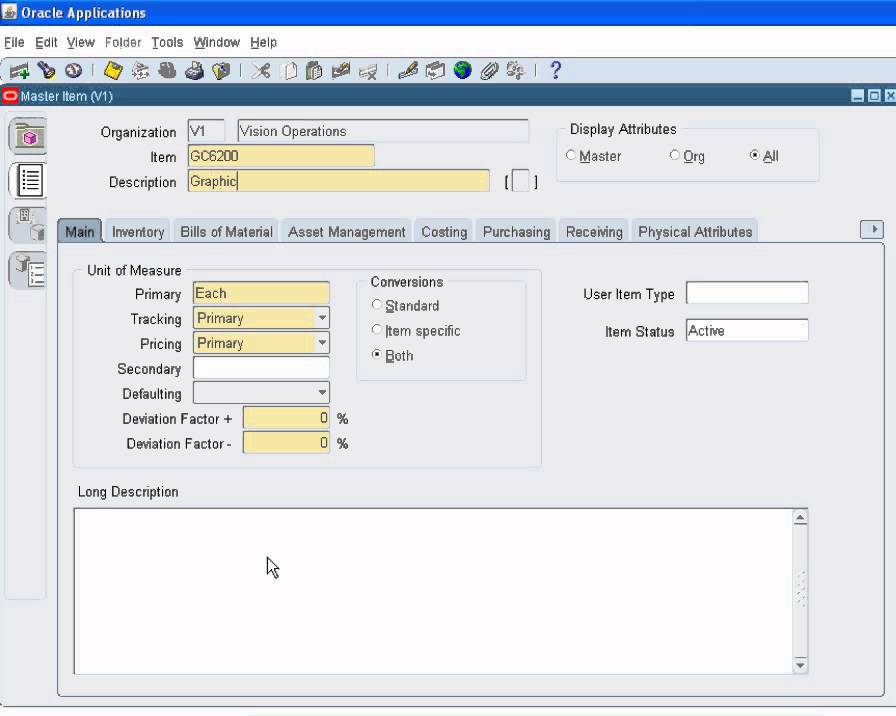
Task: Click the Primary unit of measure field
Action: tap(261, 293)
